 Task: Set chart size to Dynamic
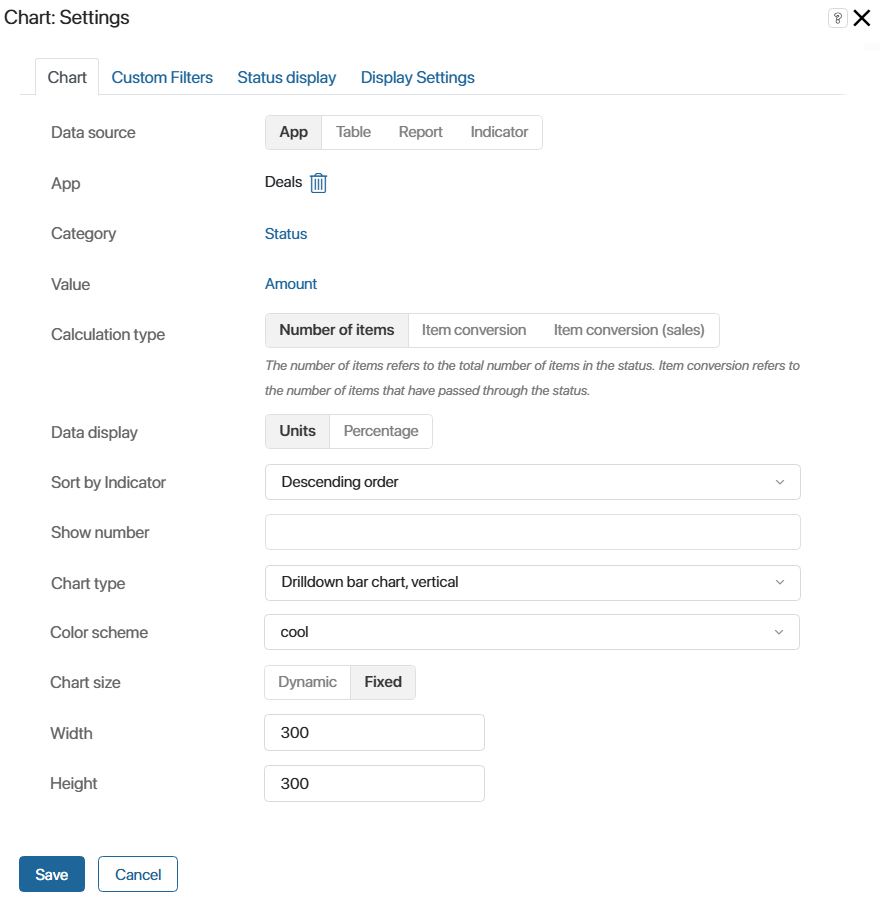307,682
